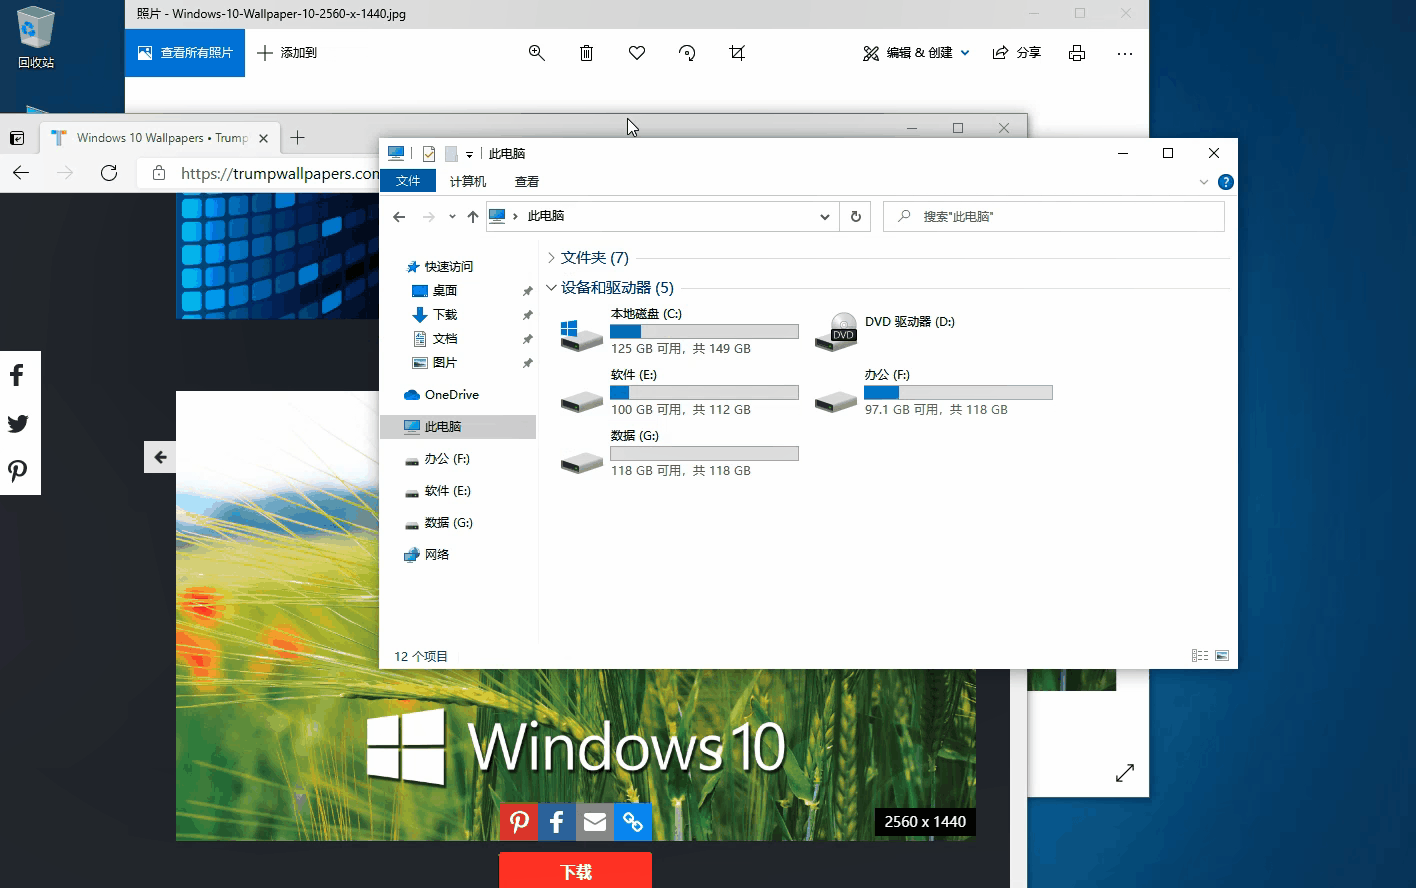Select Network in navigation pane
1416x888 pixels.
(x=427, y=555)
